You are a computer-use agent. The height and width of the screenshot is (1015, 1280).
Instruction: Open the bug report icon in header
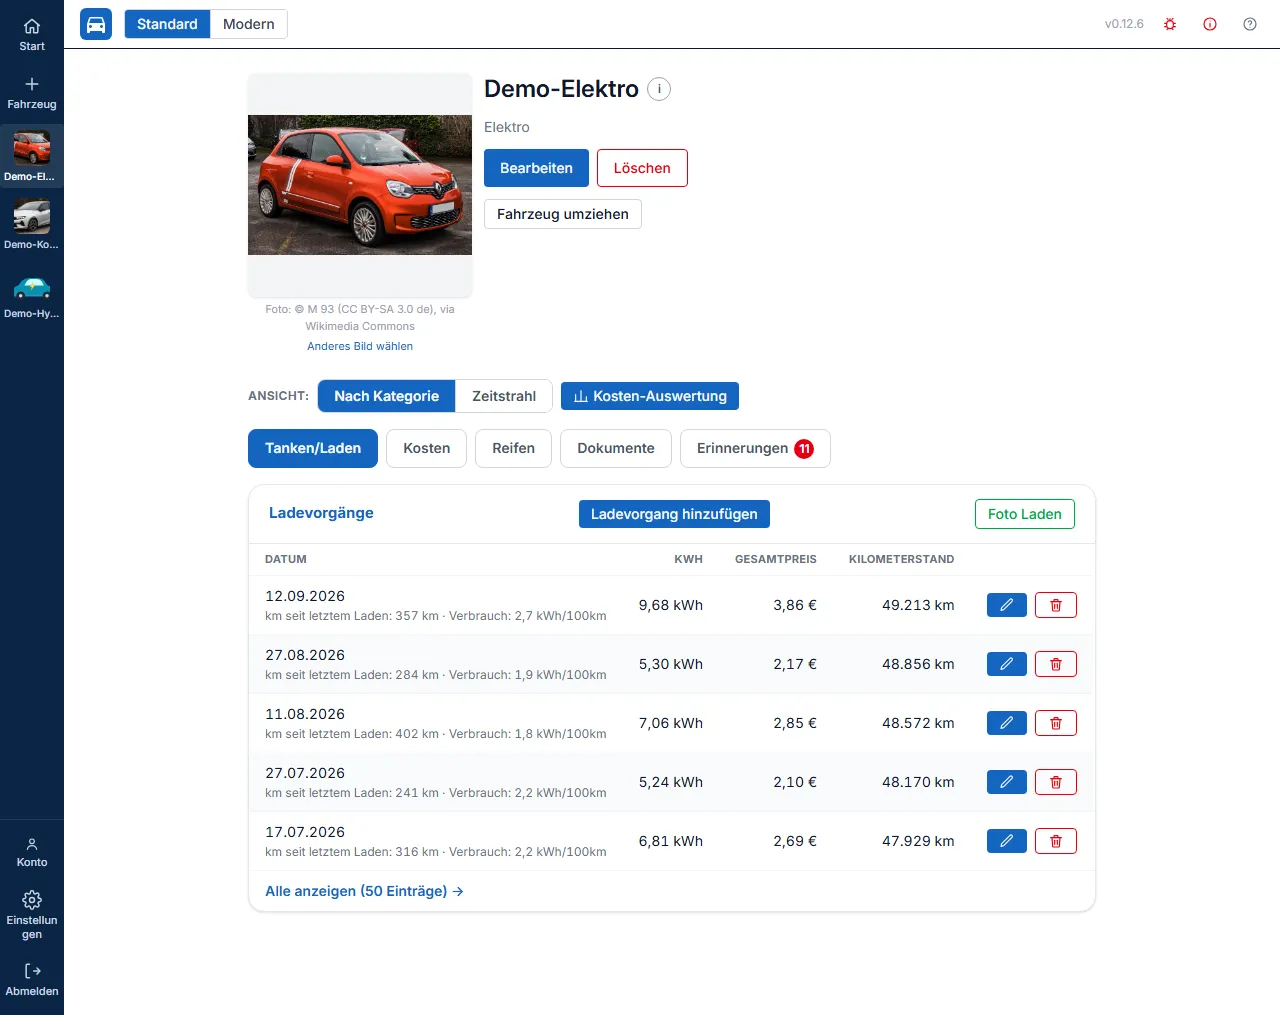[x=1170, y=24]
